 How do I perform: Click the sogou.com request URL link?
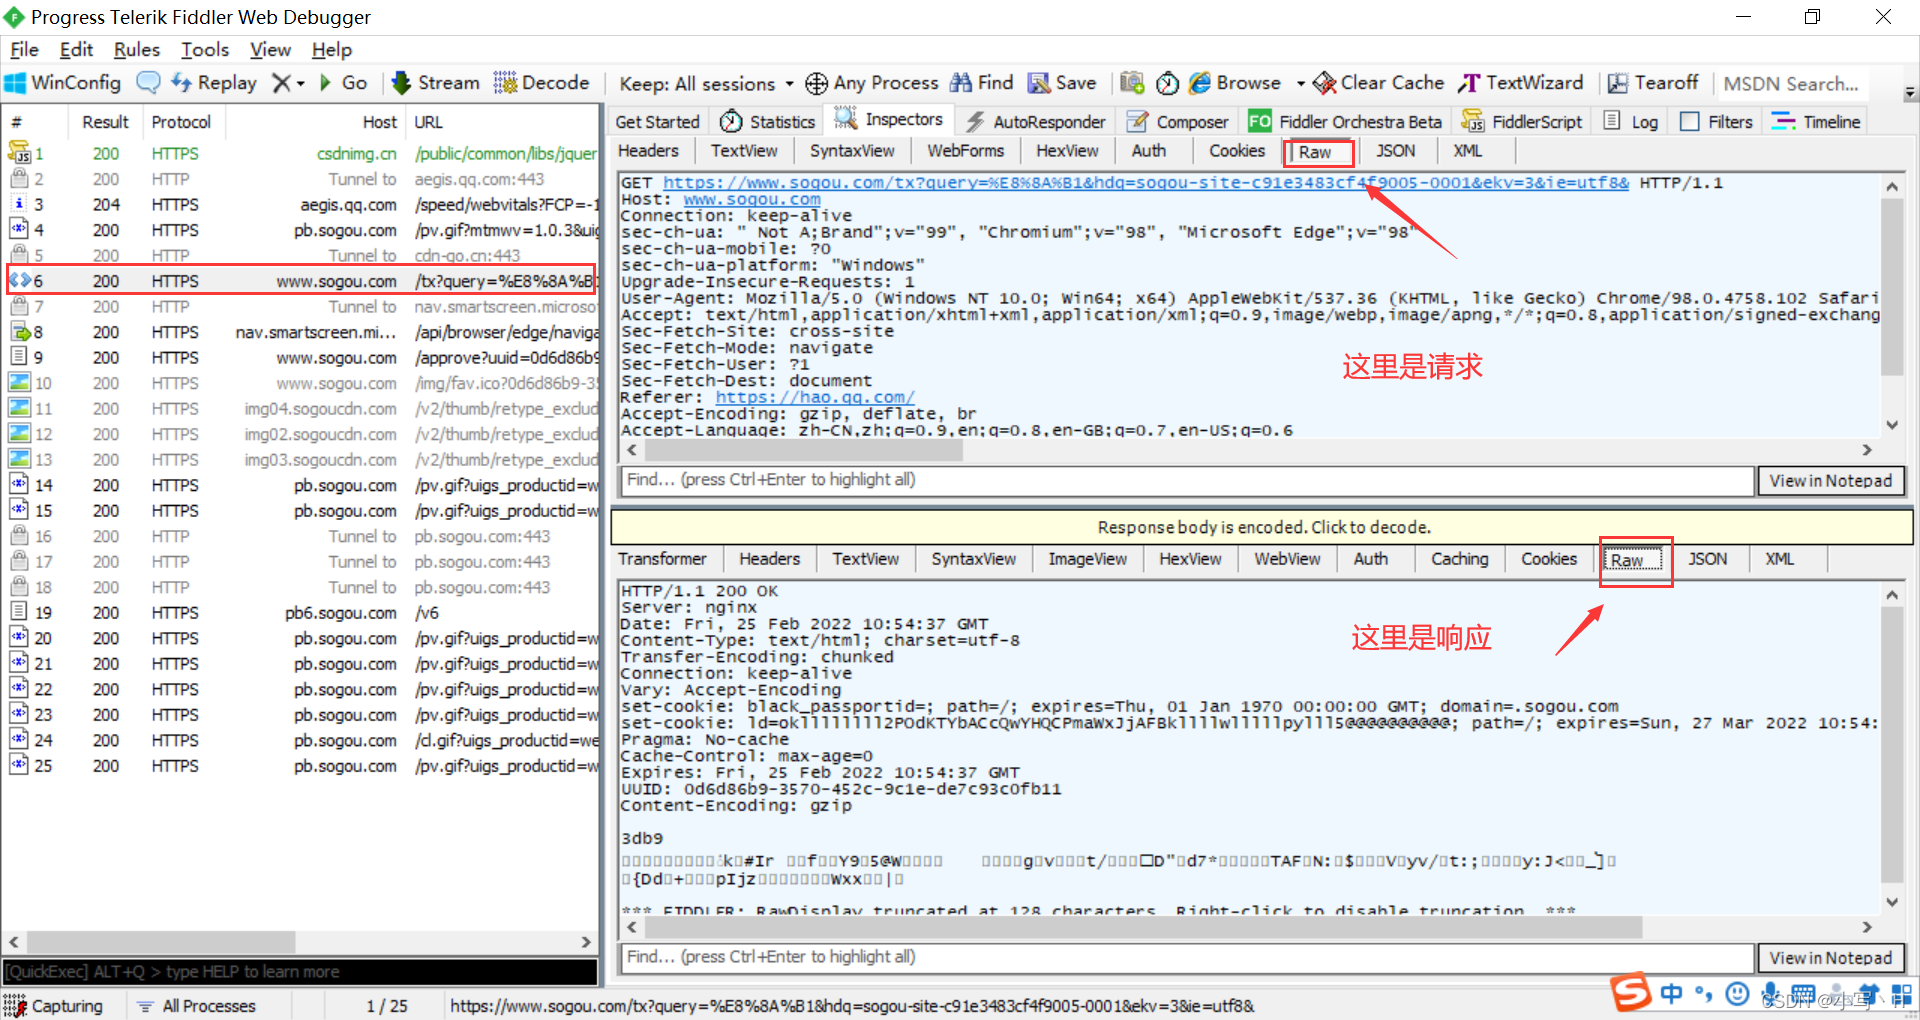tap(1146, 183)
